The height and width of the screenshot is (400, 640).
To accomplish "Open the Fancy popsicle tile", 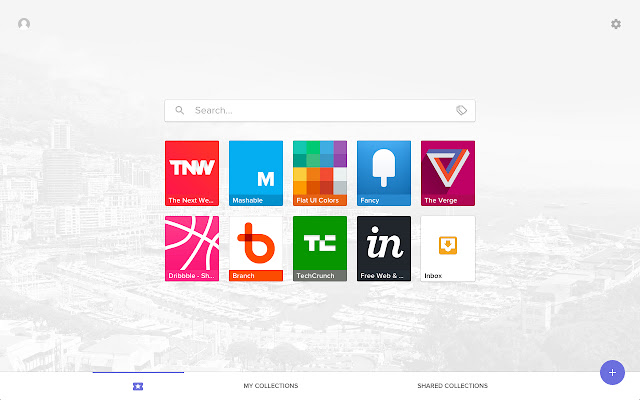I will click(x=384, y=173).
